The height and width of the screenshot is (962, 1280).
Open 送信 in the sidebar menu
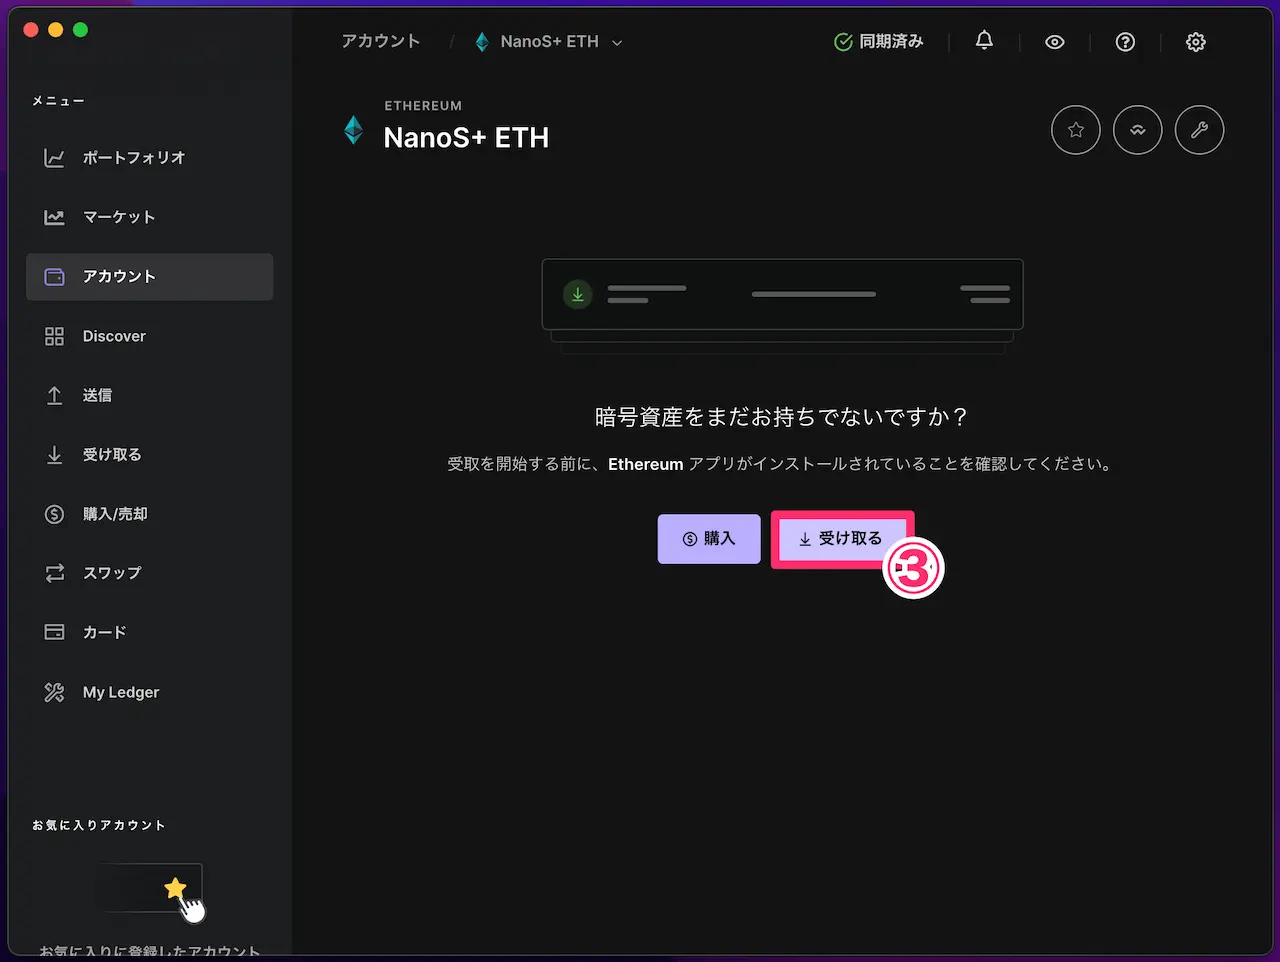coord(149,395)
